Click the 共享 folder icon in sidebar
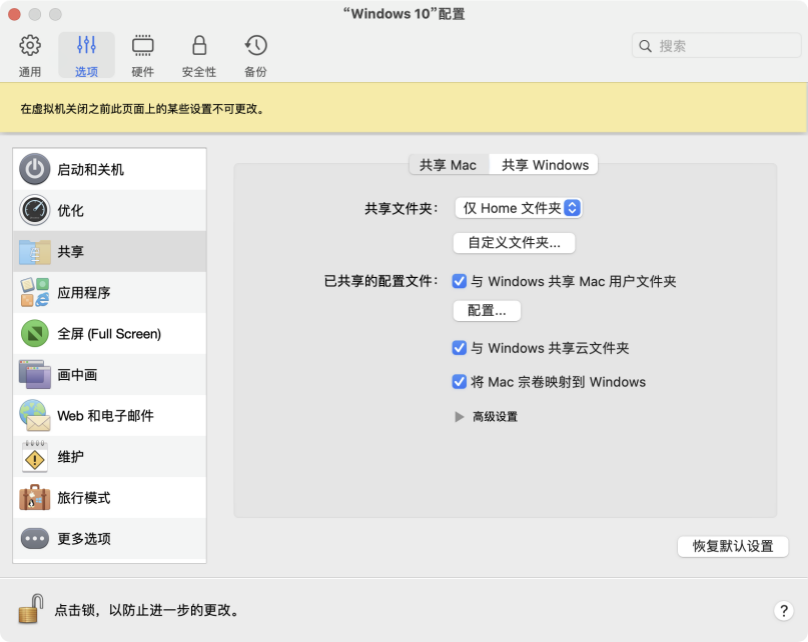Screen dimensions: 808x642 tap(35, 251)
